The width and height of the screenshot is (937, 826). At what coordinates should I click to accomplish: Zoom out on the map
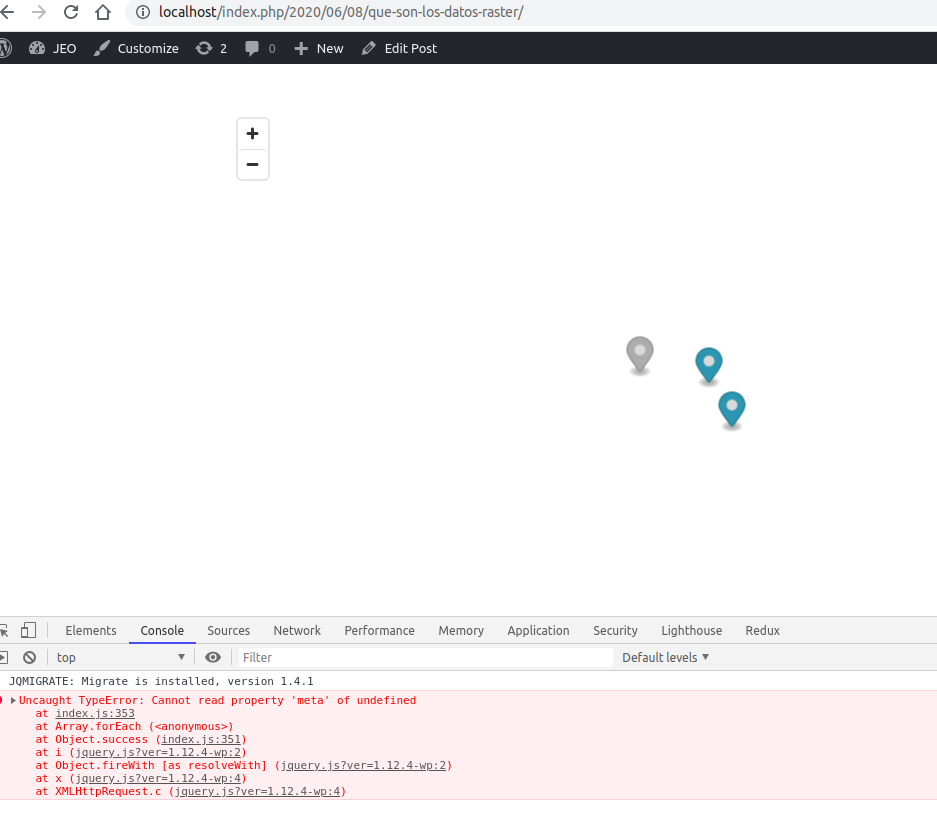click(x=253, y=164)
